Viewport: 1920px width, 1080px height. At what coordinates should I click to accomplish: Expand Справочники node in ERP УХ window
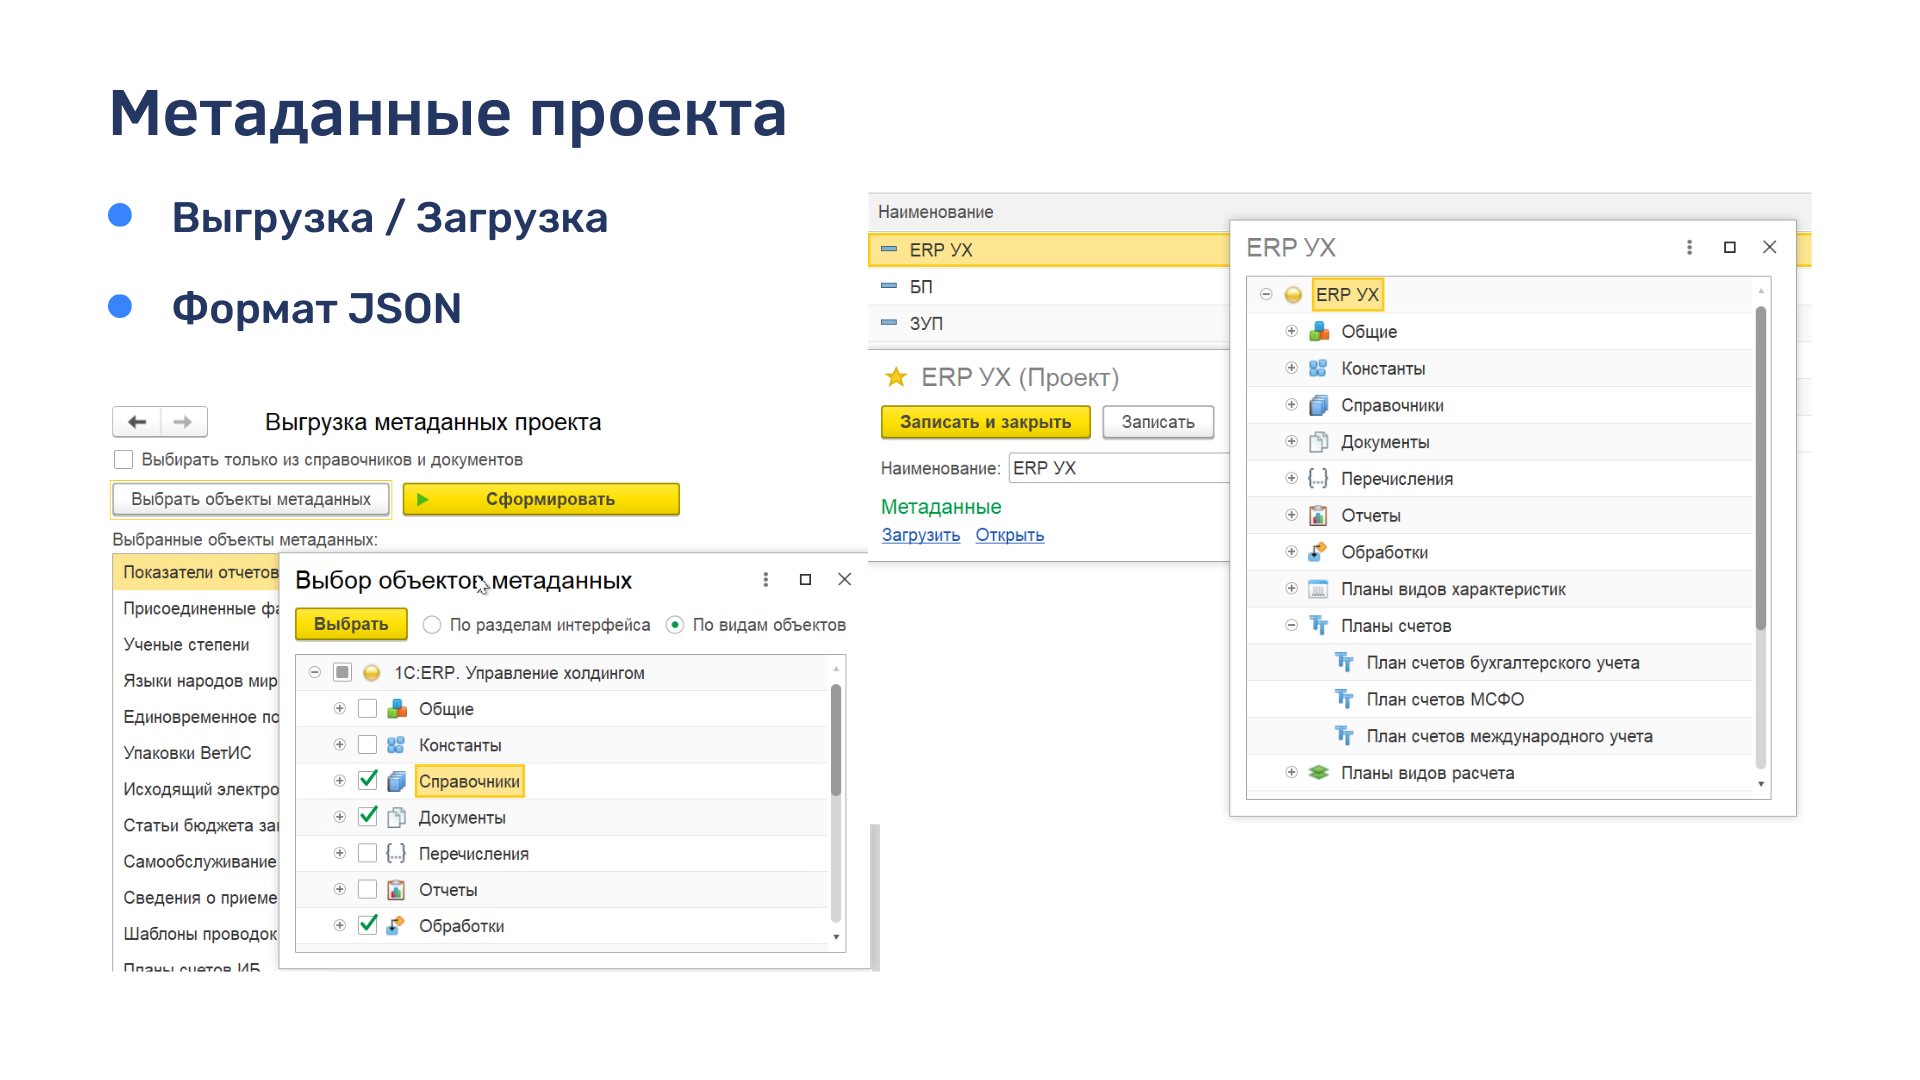1291,405
